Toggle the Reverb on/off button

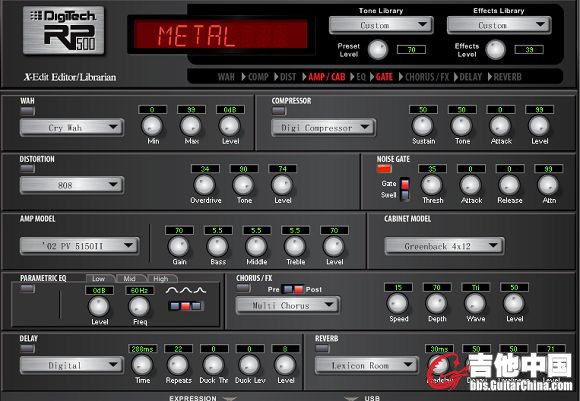point(322,348)
